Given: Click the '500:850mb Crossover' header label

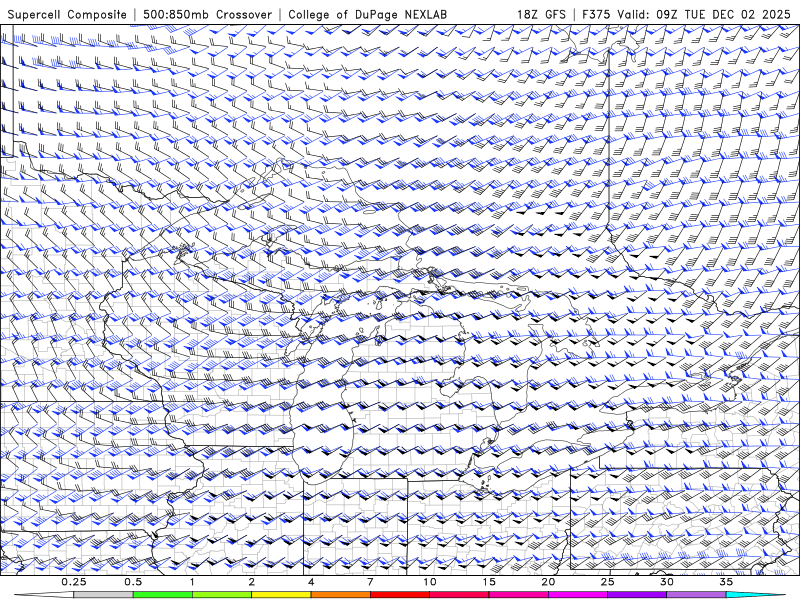Looking at the screenshot, I should click(x=207, y=14).
